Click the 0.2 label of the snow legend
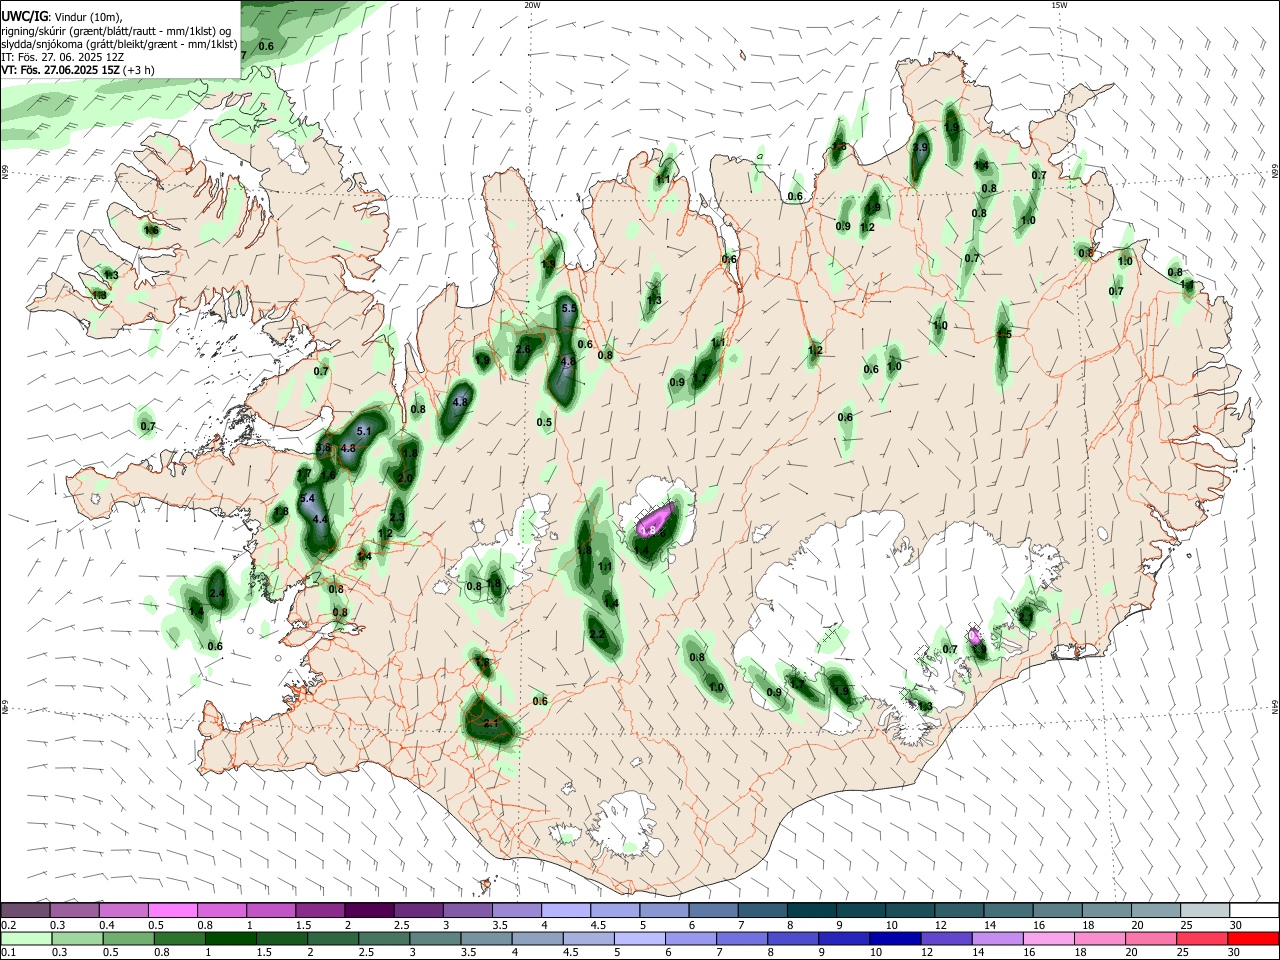 pyautogui.click(x=9, y=925)
